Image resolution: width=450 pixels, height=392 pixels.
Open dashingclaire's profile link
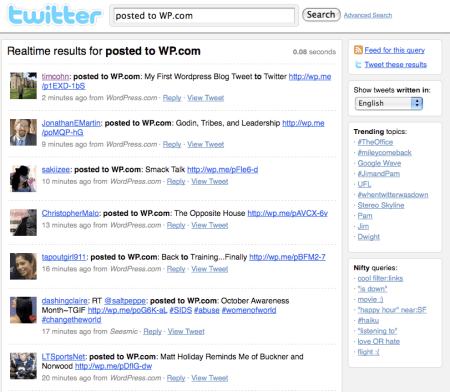tap(65, 301)
